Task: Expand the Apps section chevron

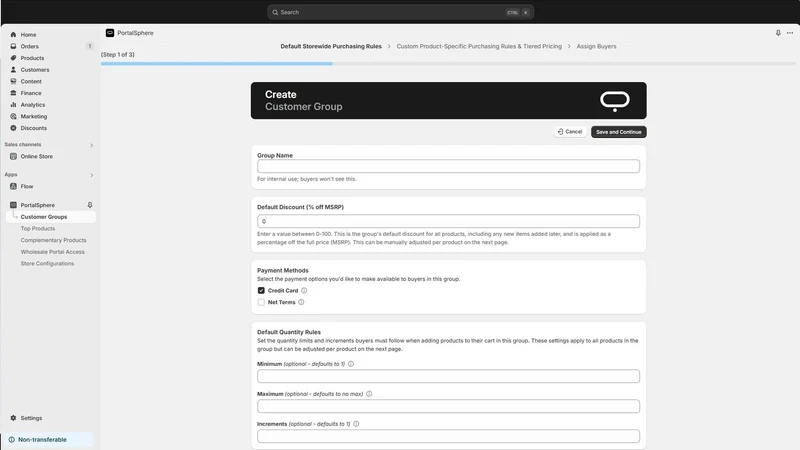Action: 91,176
